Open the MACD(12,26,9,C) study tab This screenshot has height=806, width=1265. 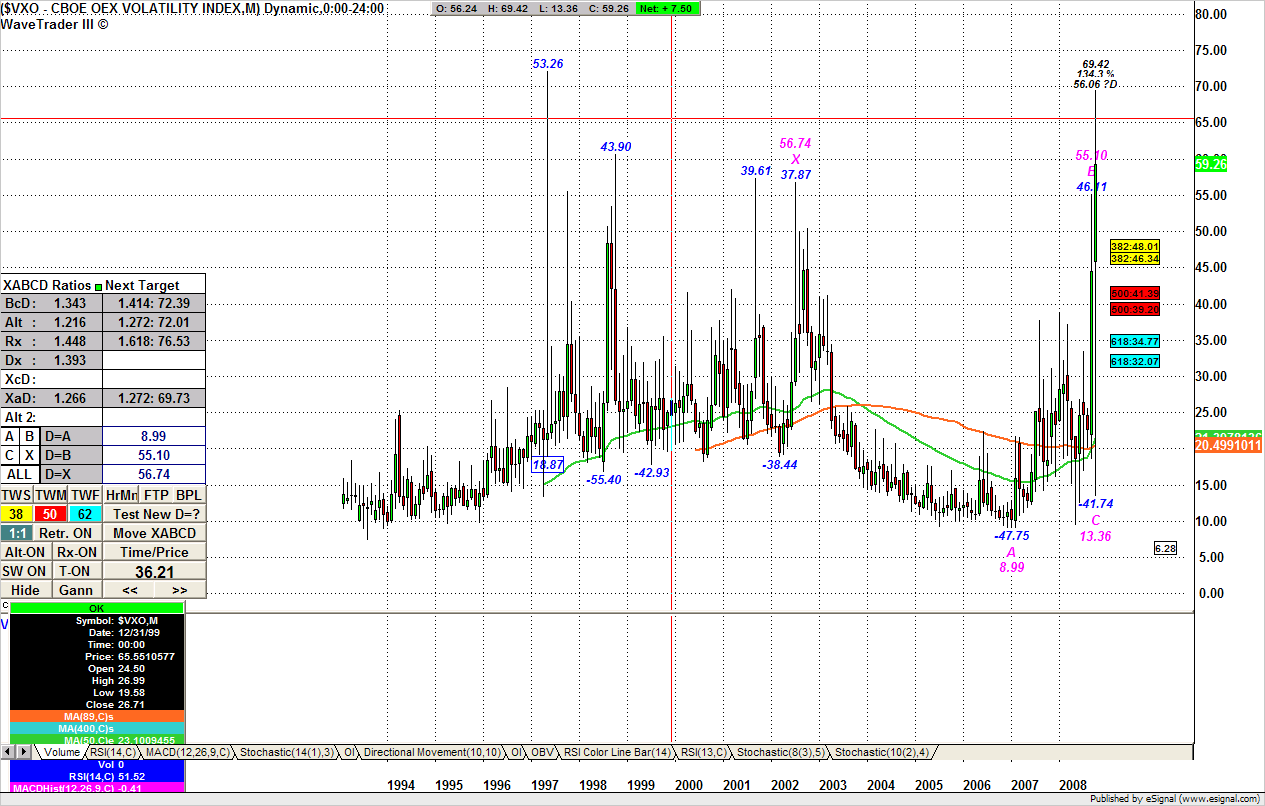[188, 751]
